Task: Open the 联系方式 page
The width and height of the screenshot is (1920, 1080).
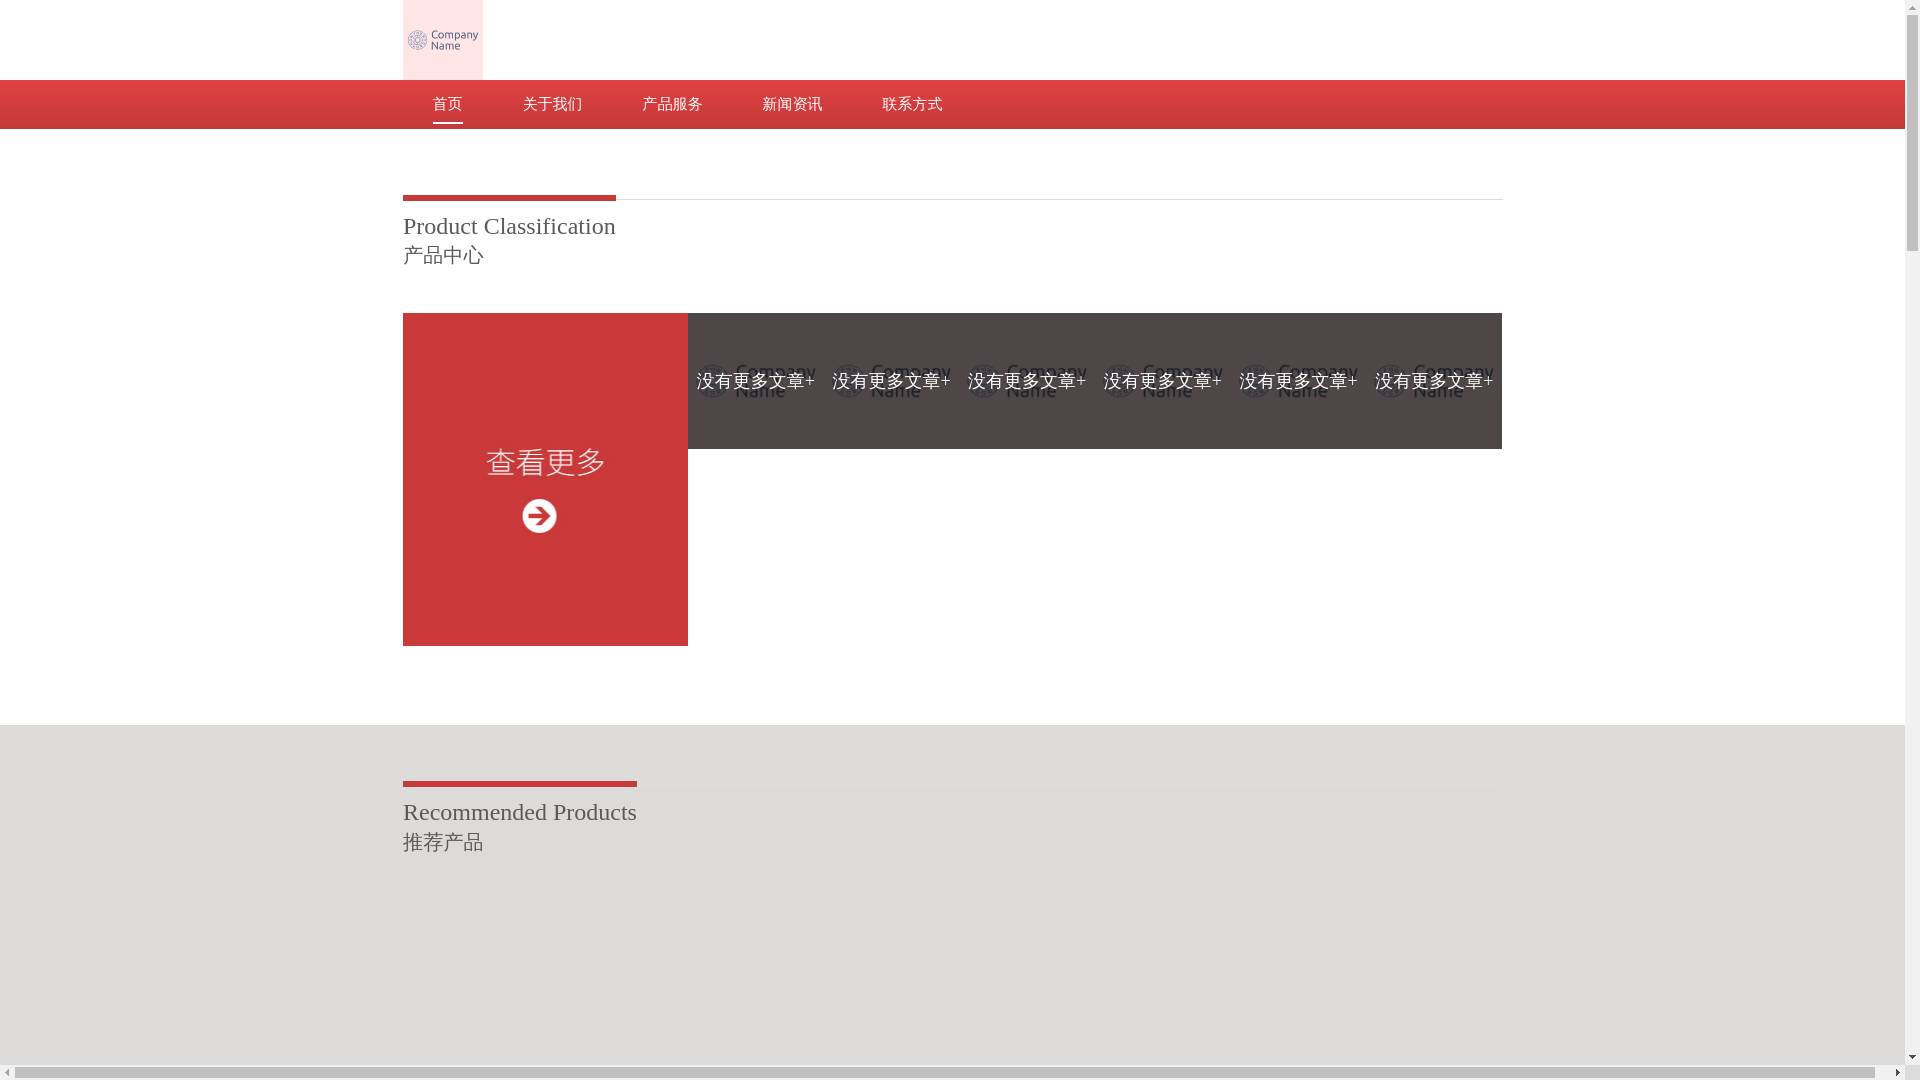Action: pos(912,104)
